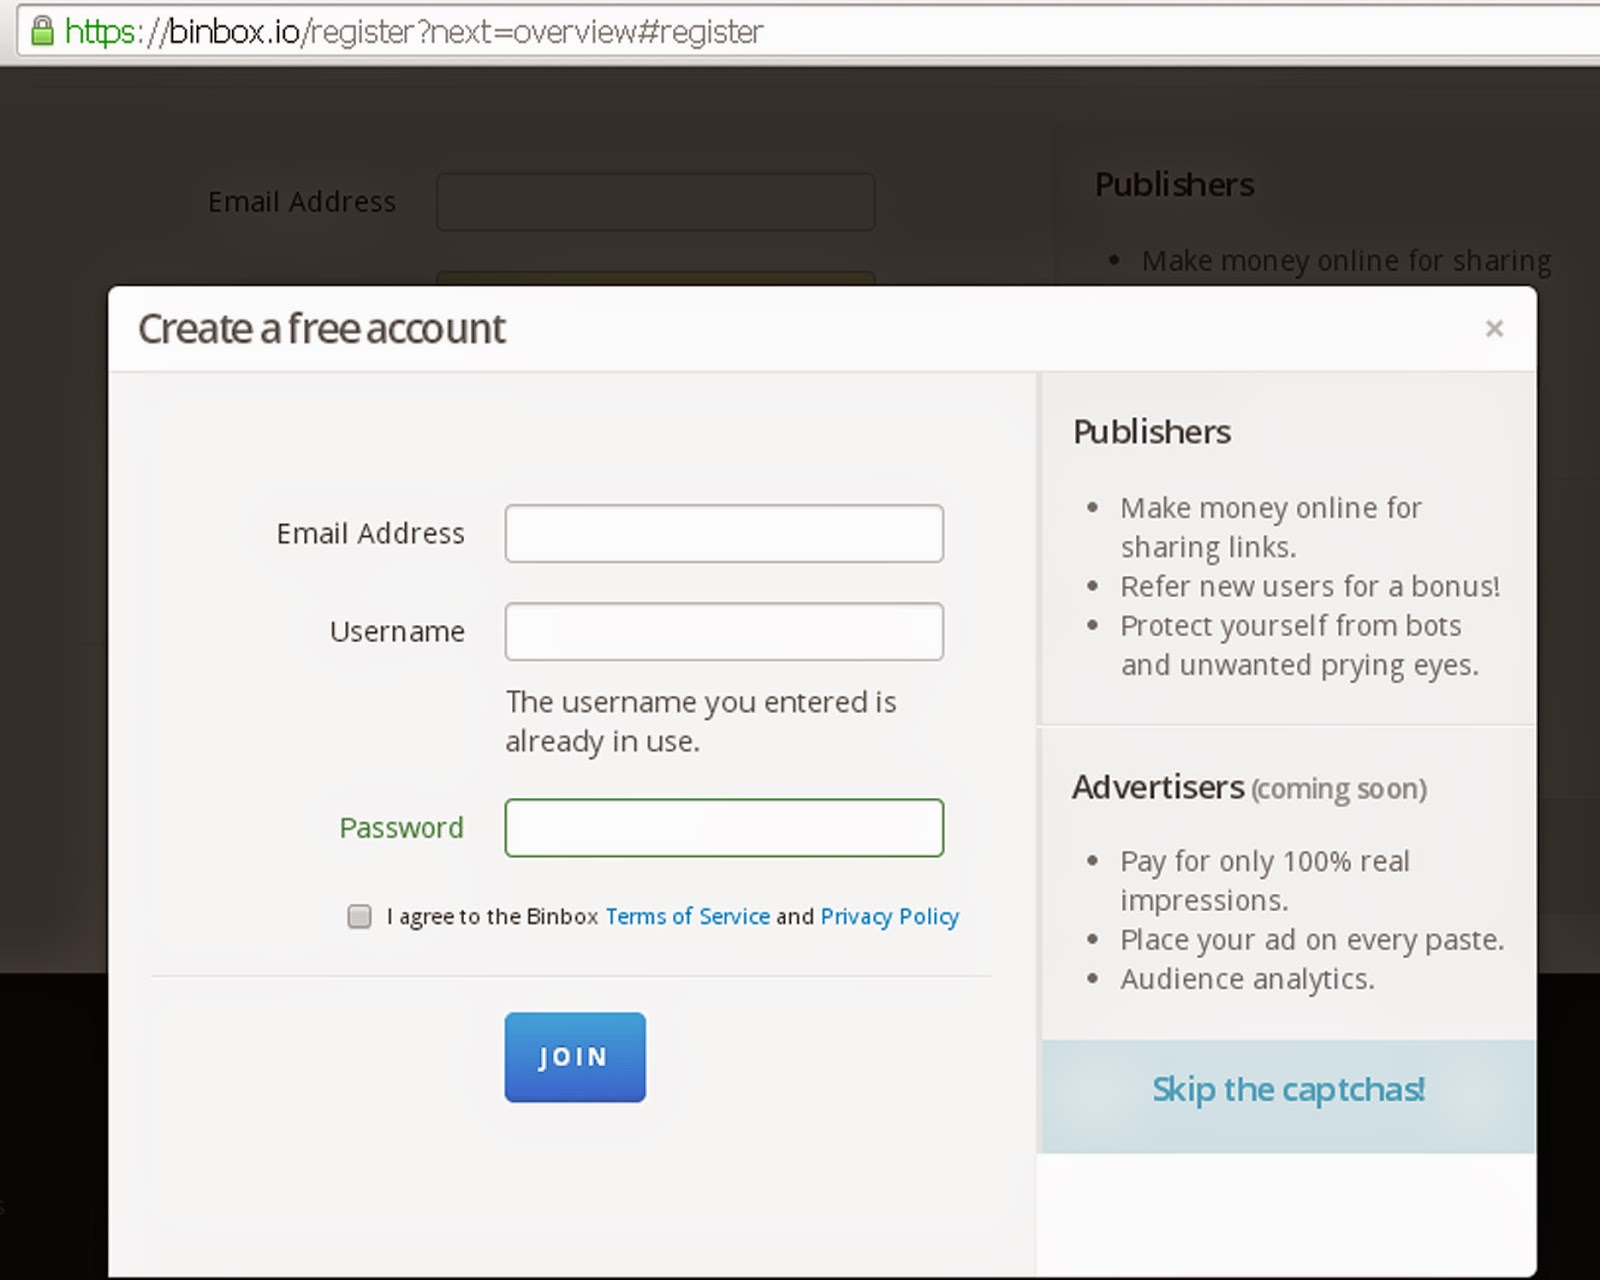
Task: Focus the Email Address field in the dialog
Action: [724, 533]
